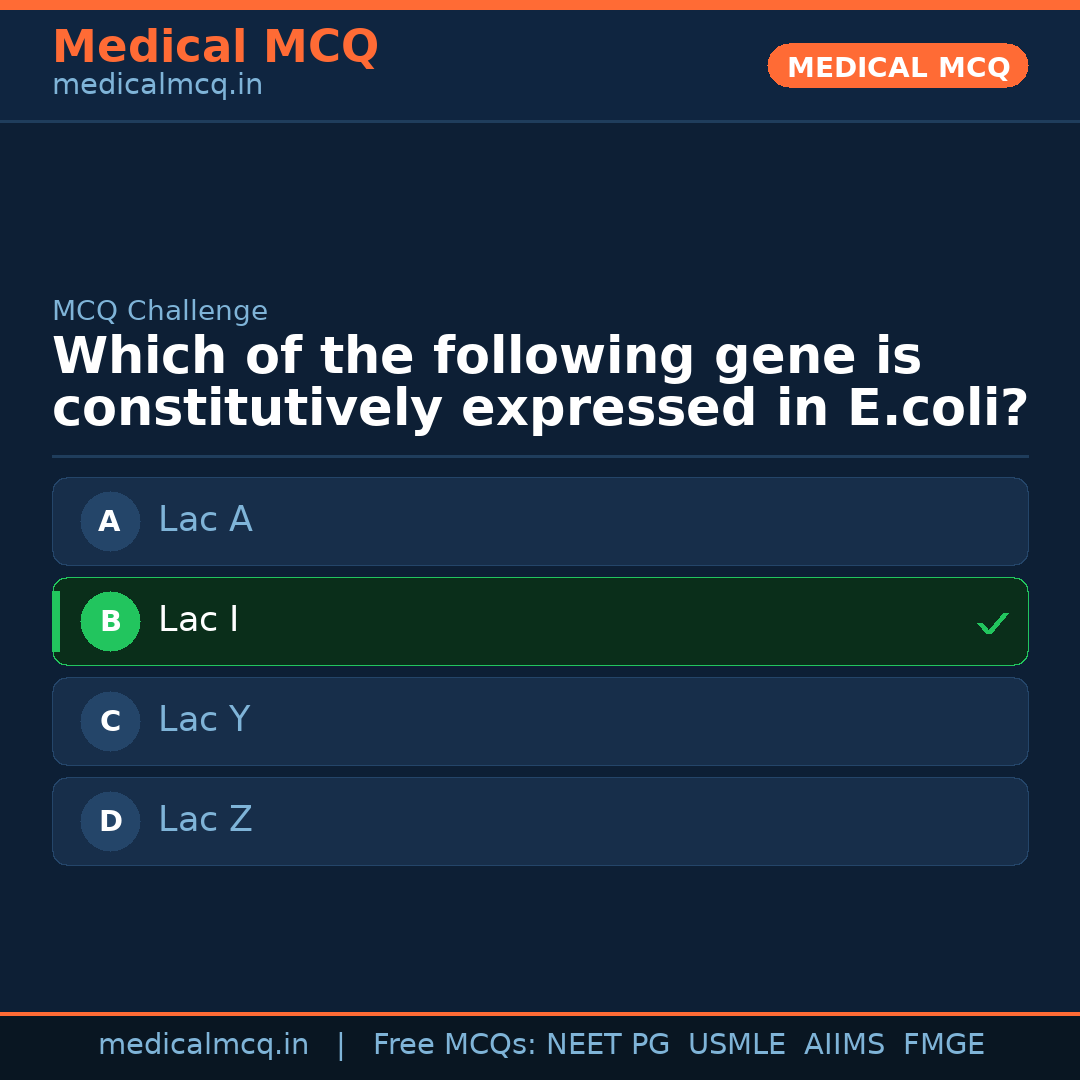
Task: Choose the Lac Z answer option
Action: point(540,821)
